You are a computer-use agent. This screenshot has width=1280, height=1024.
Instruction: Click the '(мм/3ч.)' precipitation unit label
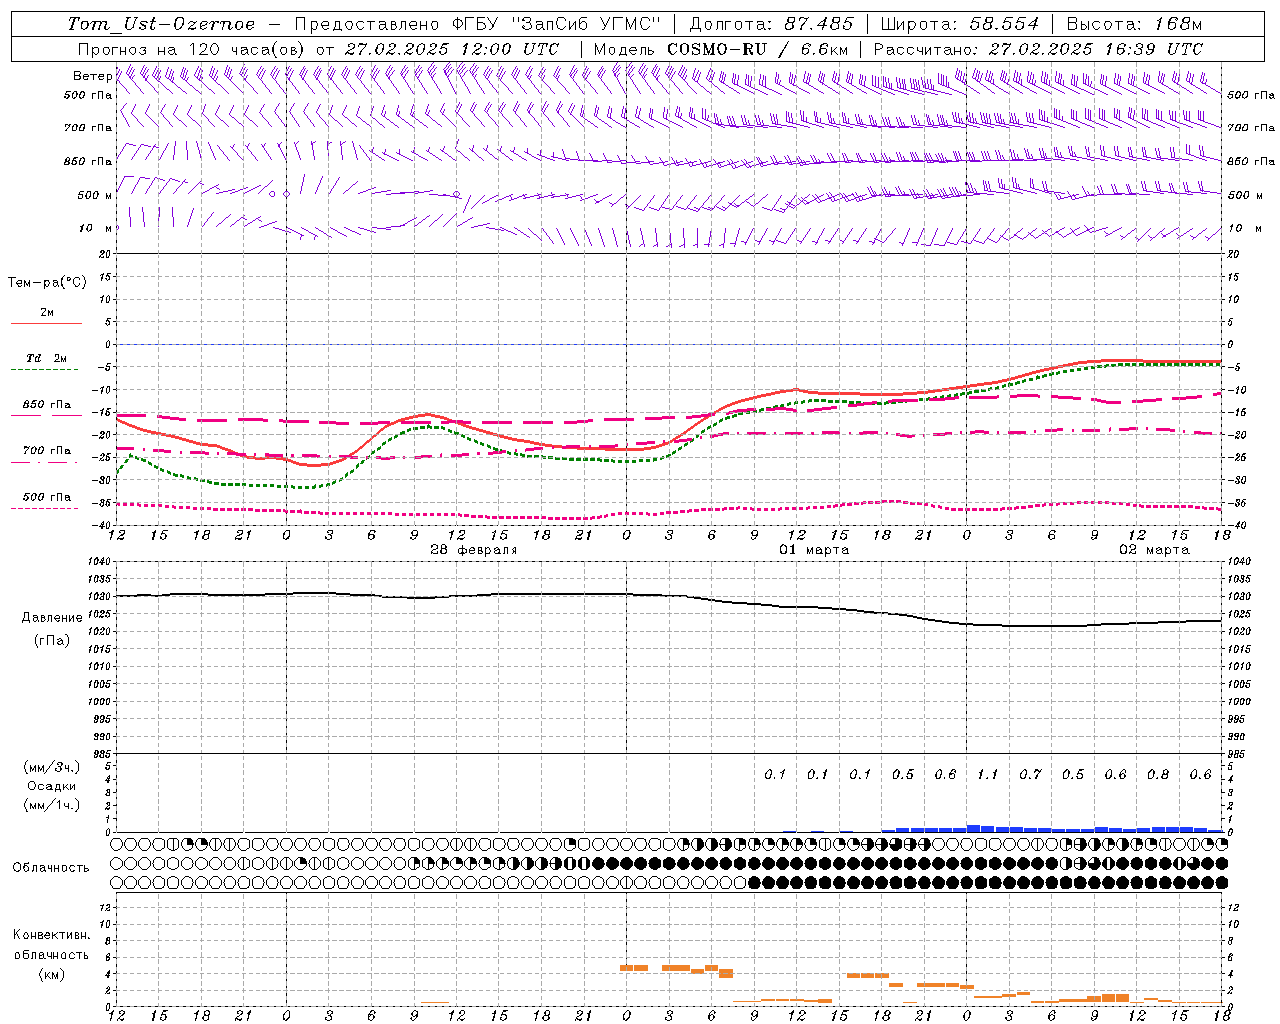pos(52,767)
